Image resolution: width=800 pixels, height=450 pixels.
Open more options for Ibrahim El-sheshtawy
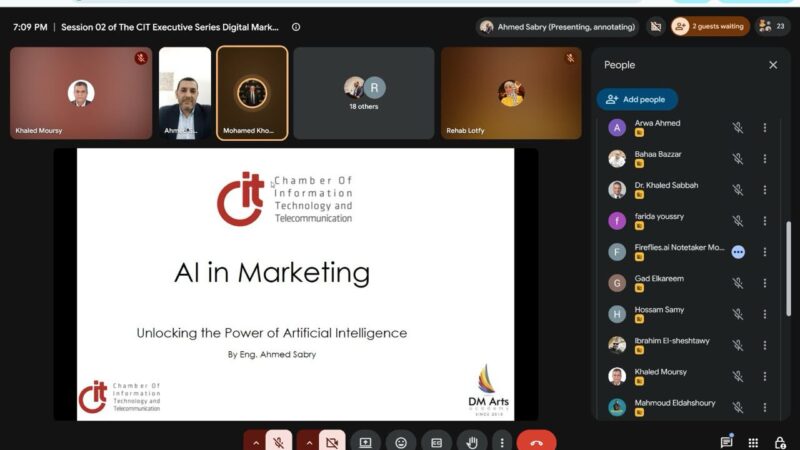click(765, 345)
